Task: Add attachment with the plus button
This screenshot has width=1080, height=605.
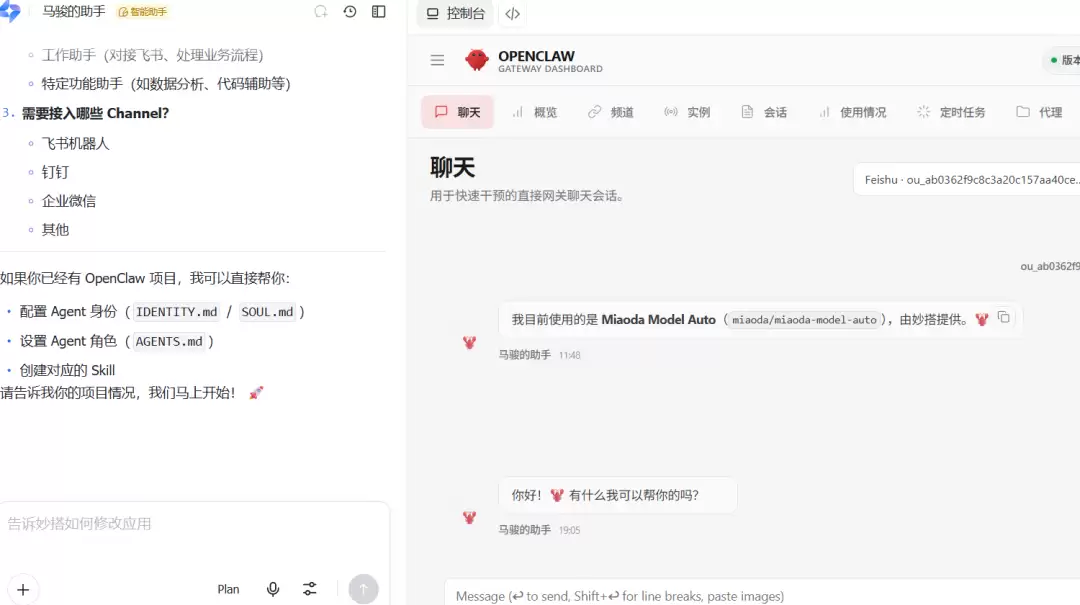Action: coord(23,590)
